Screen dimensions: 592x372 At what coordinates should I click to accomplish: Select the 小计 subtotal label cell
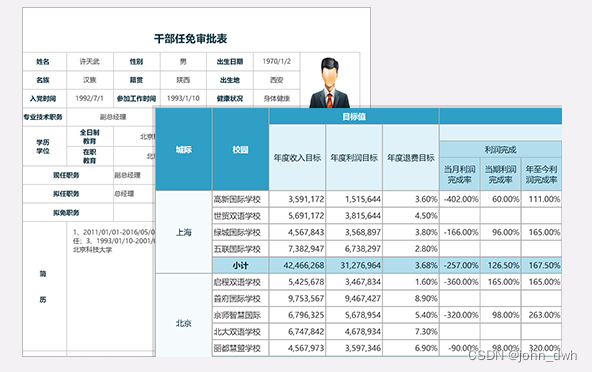pyautogui.click(x=240, y=265)
